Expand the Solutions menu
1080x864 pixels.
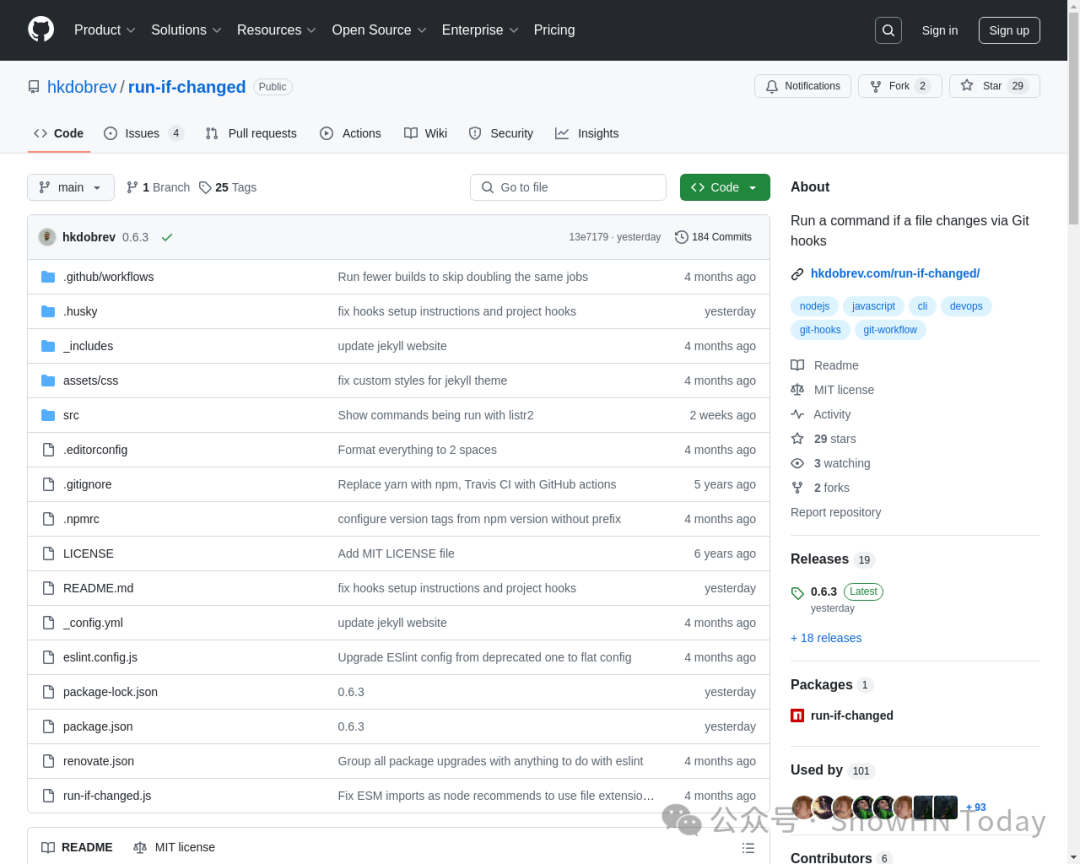tap(186, 30)
